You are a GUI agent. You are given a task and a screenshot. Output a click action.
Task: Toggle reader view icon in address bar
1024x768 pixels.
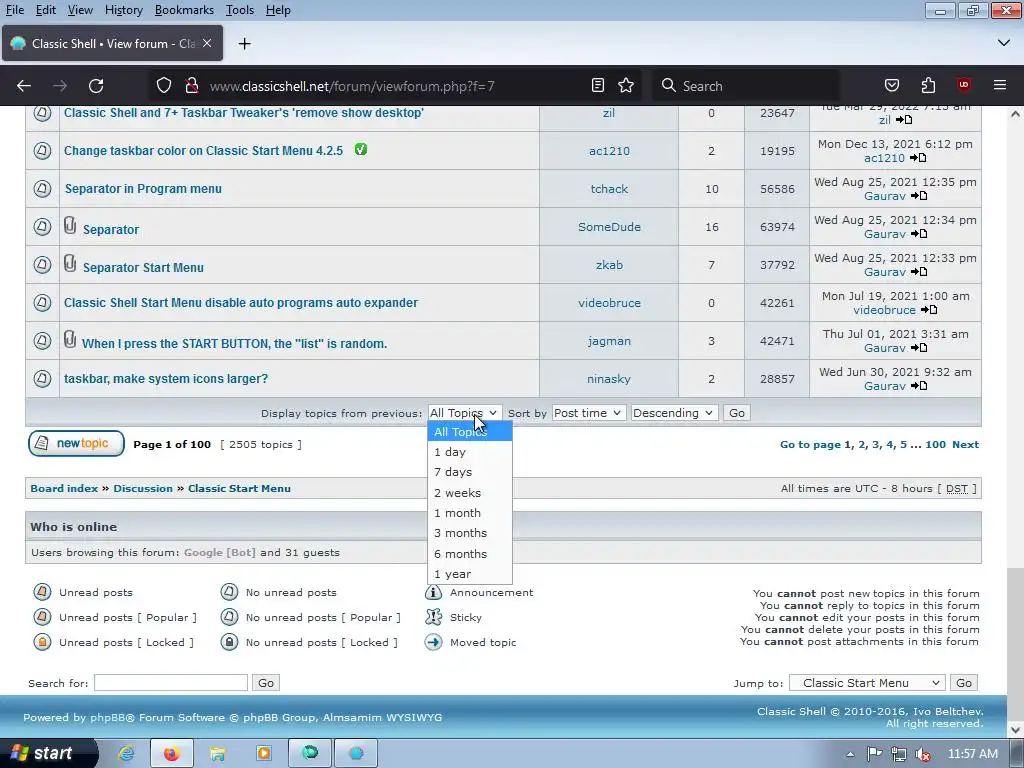(x=598, y=86)
